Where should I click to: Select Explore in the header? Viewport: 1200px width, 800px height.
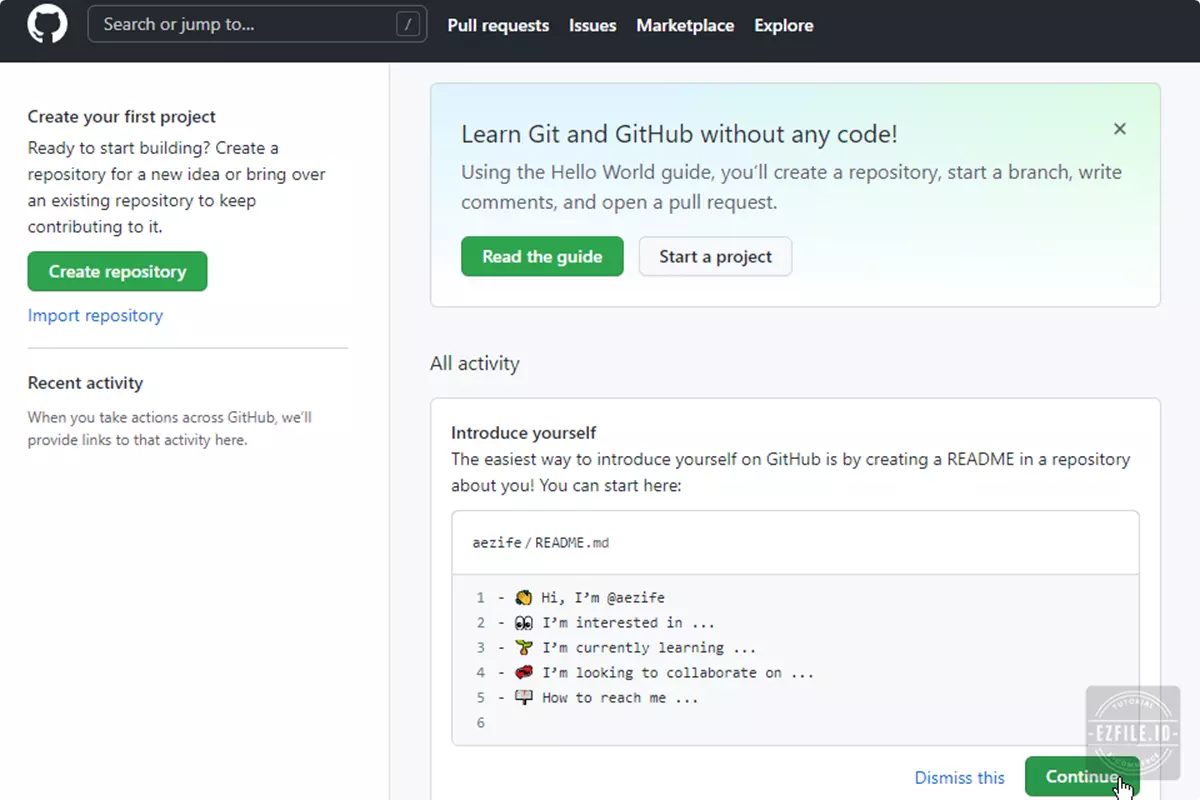(x=784, y=26)
